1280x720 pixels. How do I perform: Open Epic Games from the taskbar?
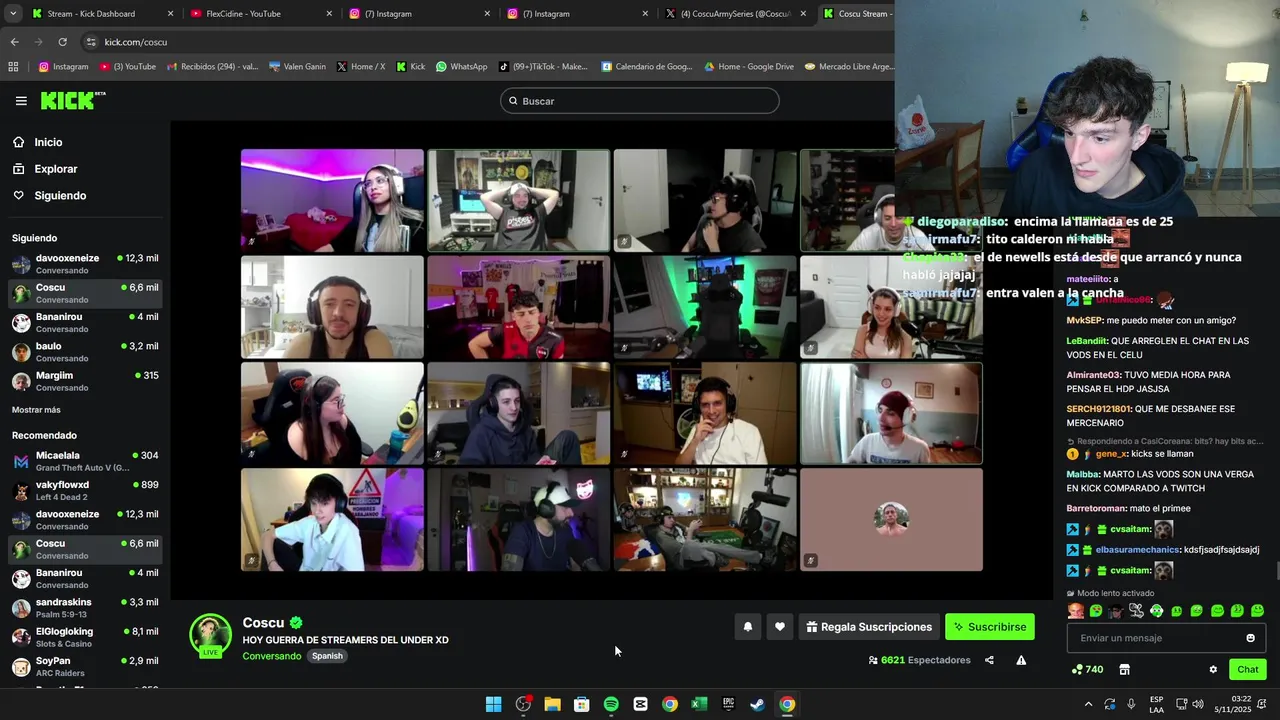coord(728,704)
